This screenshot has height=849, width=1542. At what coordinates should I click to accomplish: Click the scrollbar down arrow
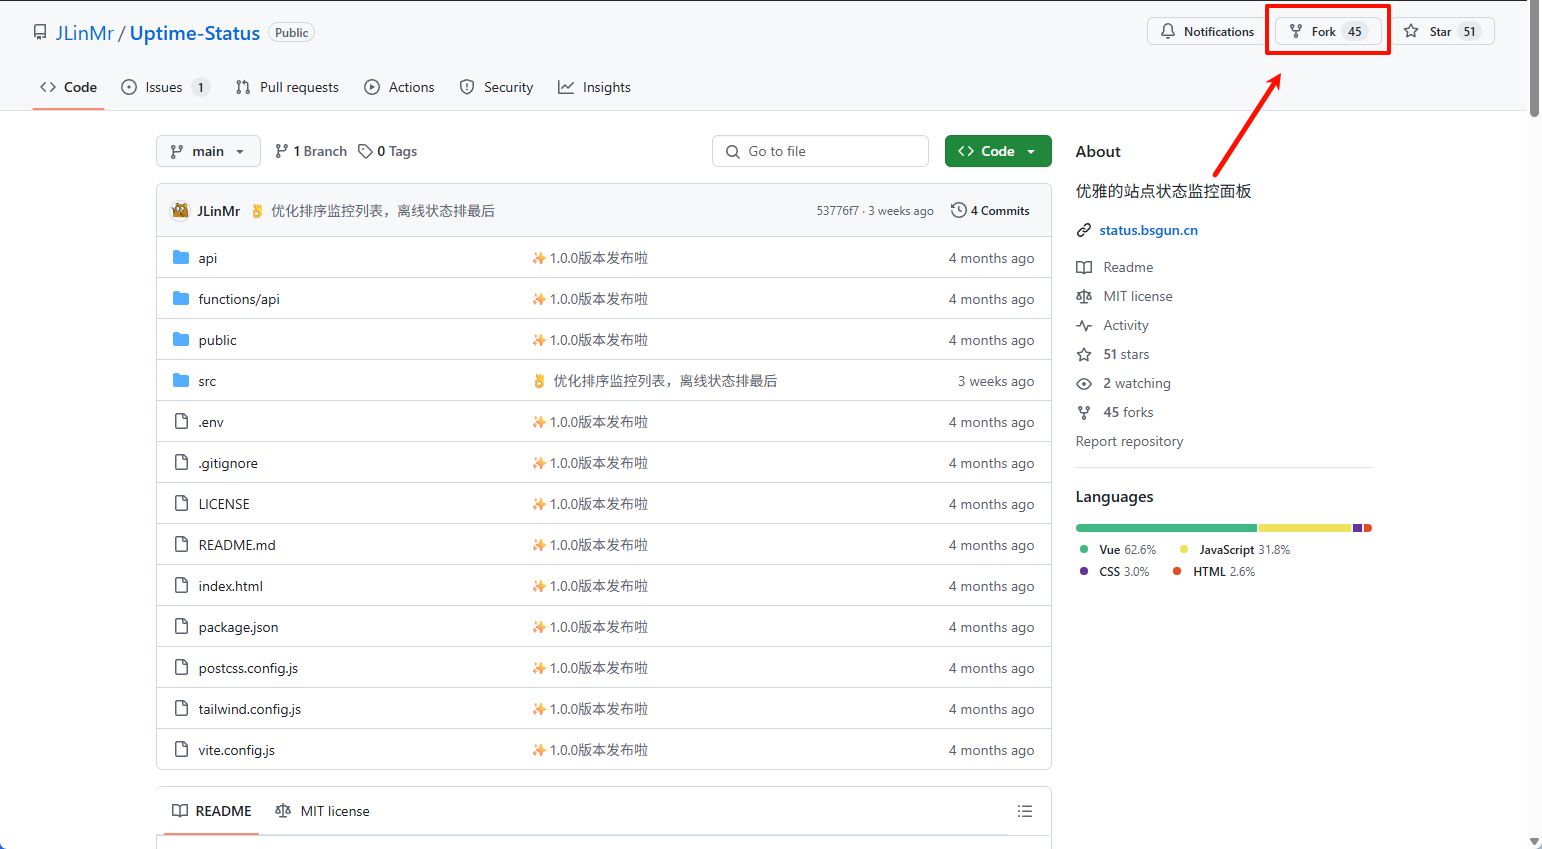[x=1534, y=842]
